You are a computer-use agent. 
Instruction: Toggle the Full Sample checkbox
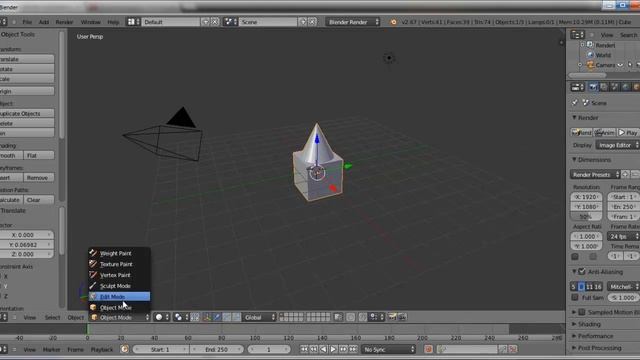pyautogui.click(x=575, y=298)
